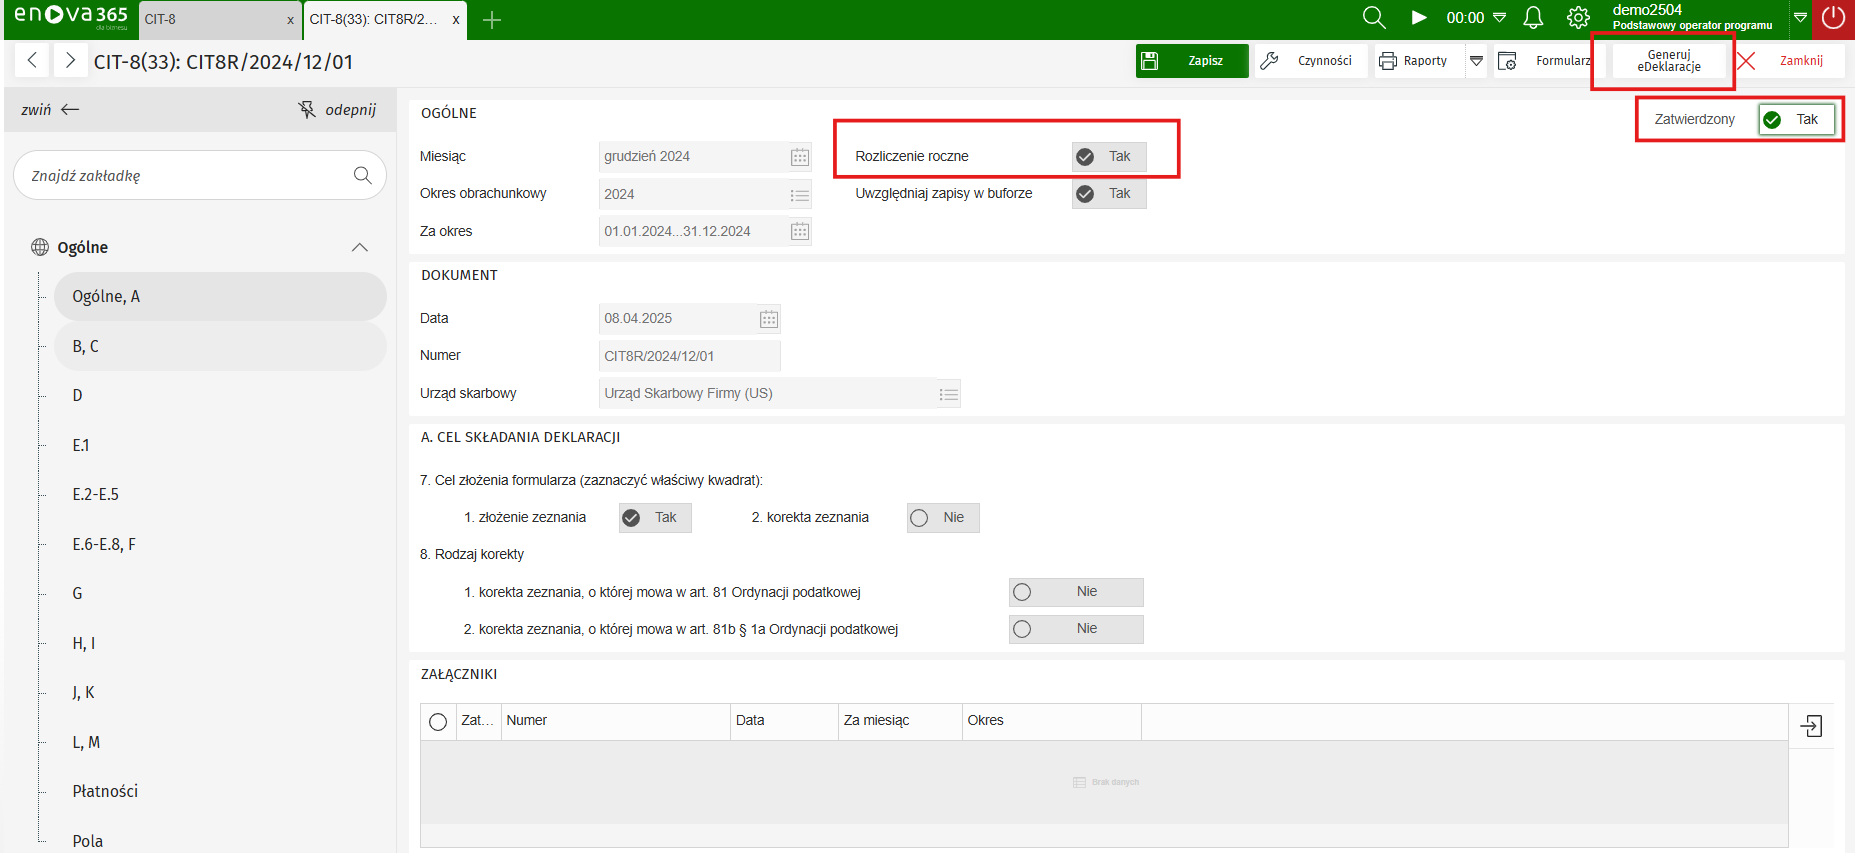
Task: Click the import icon beside attachments table
Action: click(x=1811, y=726)
